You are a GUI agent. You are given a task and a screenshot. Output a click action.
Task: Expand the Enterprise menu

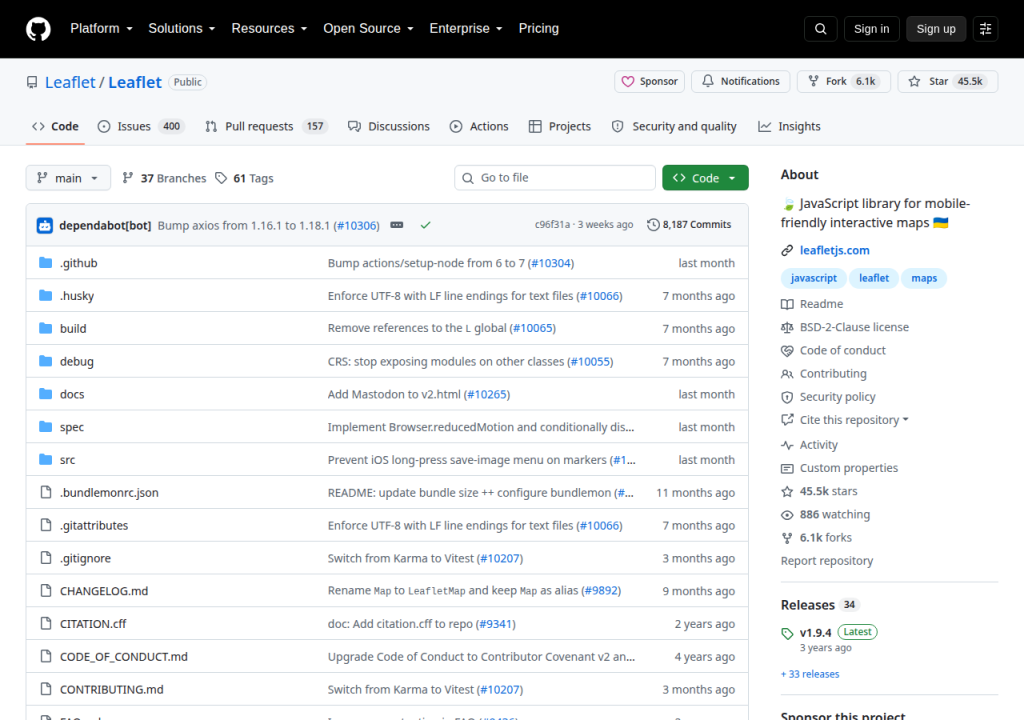466,29
